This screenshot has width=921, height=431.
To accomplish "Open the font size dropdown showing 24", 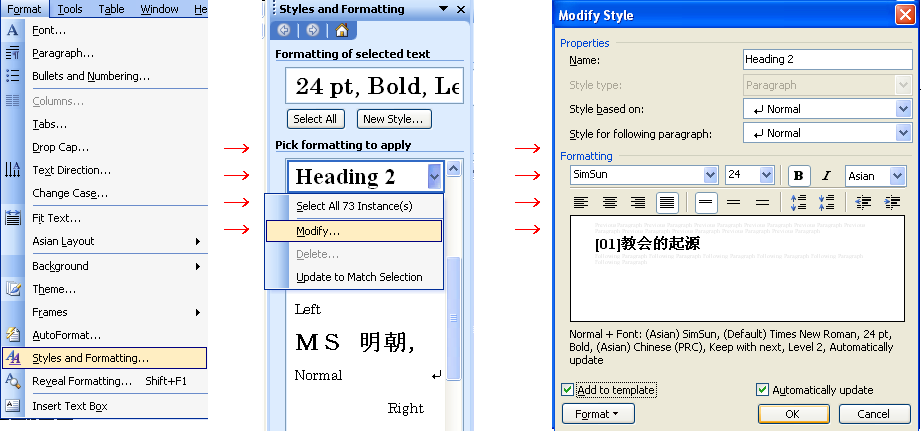I will coord(766,176).
